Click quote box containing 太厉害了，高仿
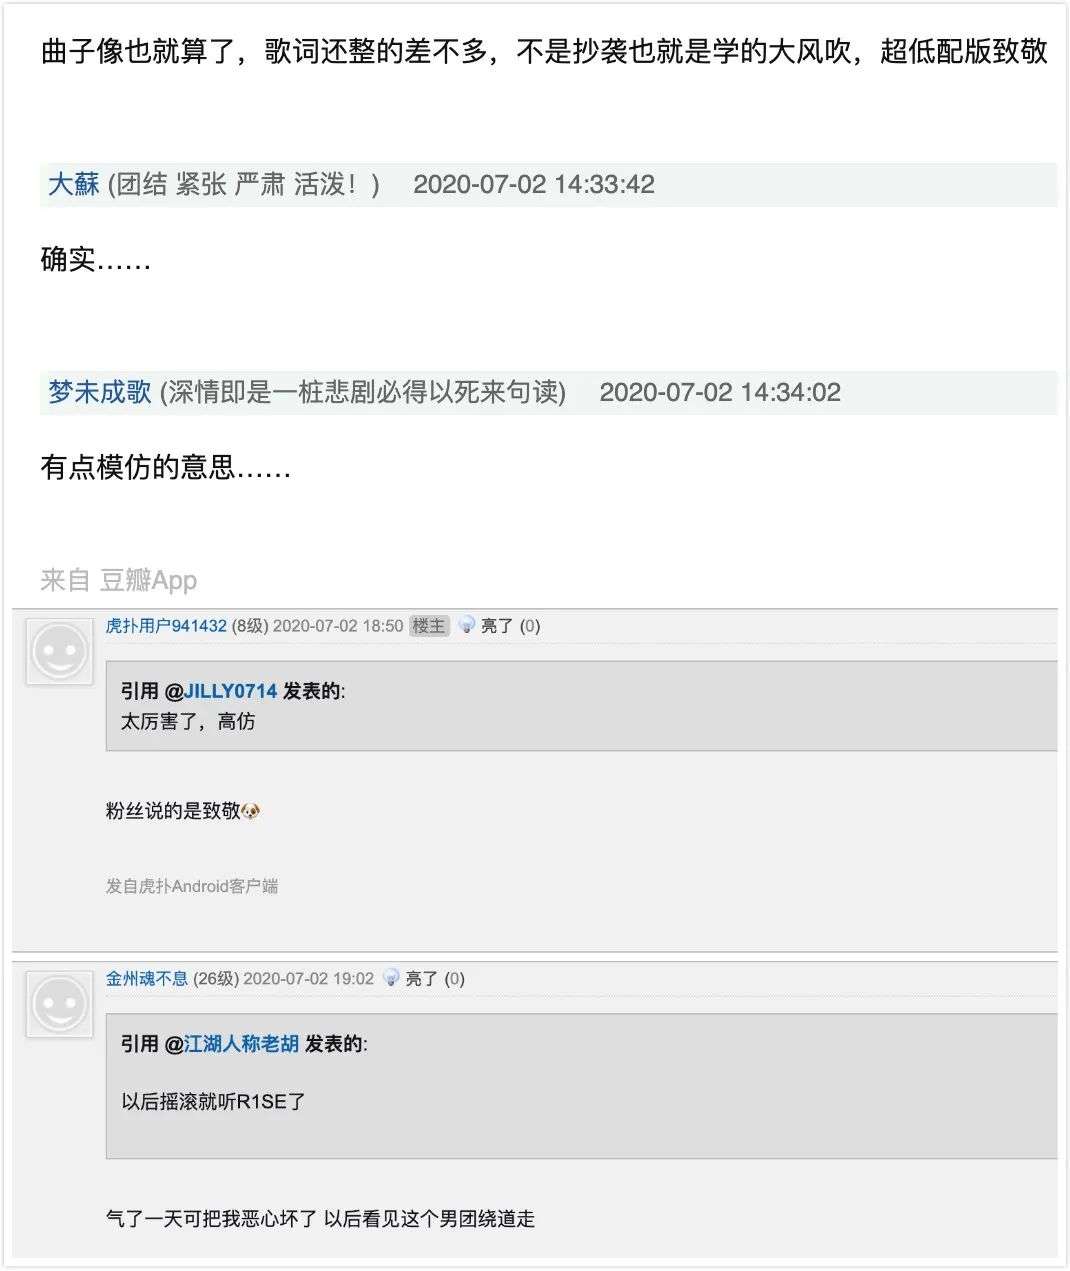This screenshot has width=1070, height=1271. coord(582,706)
